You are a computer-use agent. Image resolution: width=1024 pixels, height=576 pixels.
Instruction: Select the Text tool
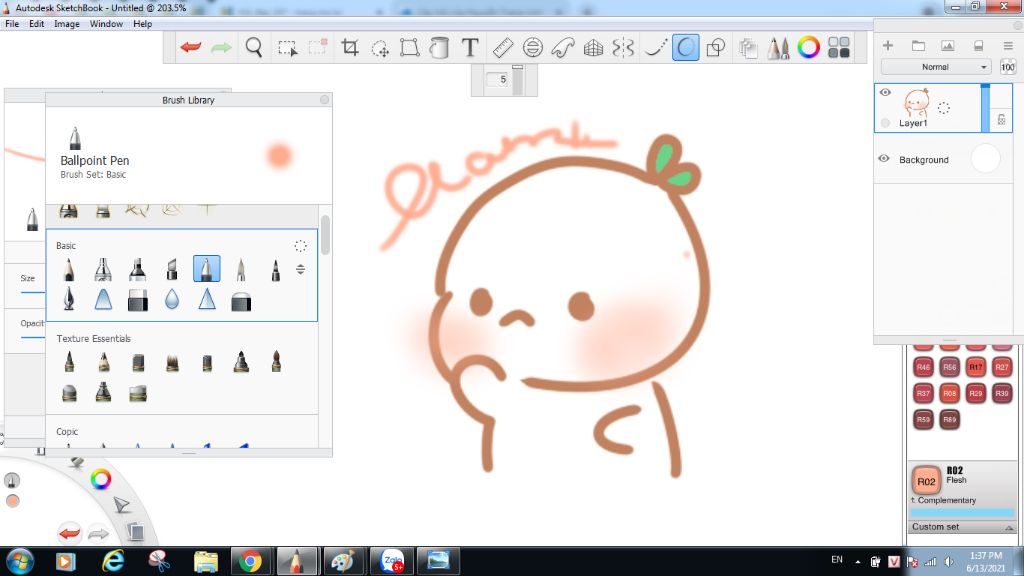[470, 48]
